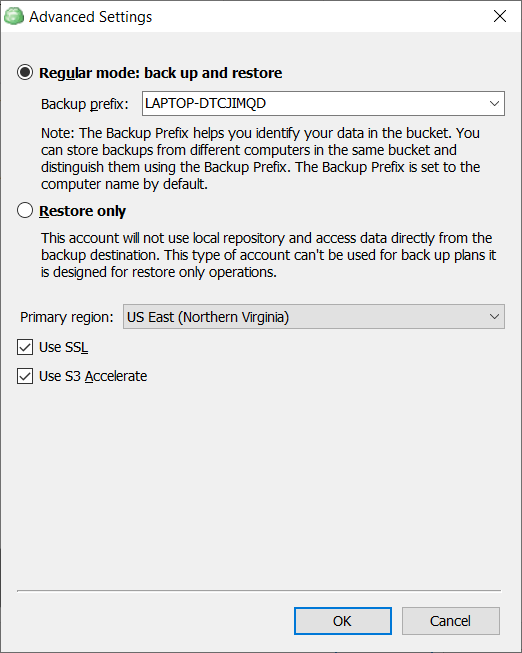Confirm settings with the OK button
The image size is (522, 653).
click(x=342, y=621)
